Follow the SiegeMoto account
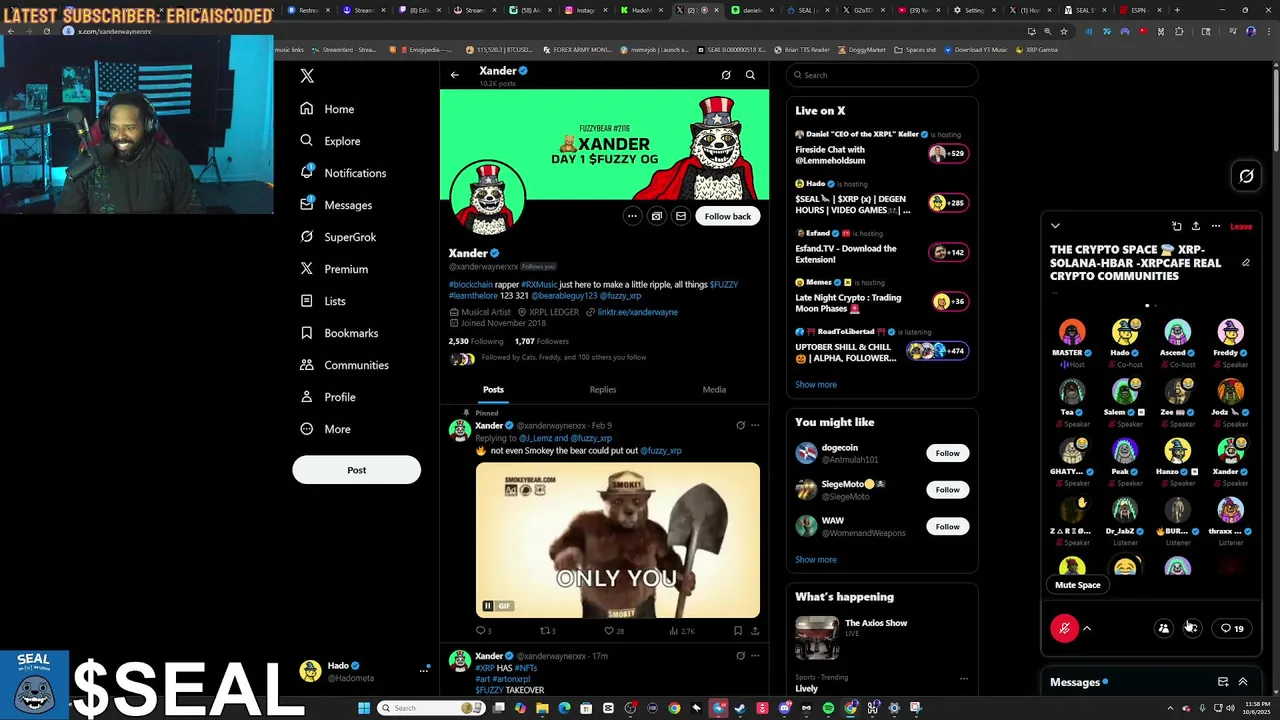This screenshot has height=720, width=1280. (947, 489)
